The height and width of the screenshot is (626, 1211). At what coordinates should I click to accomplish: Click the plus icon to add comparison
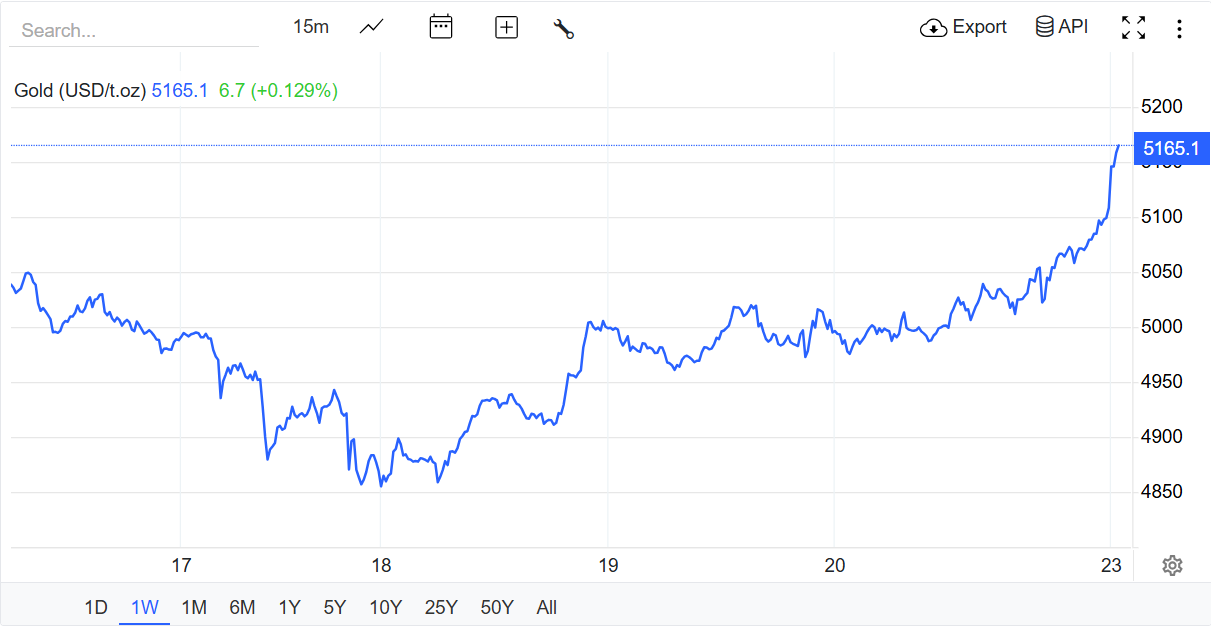pos(506,27)
